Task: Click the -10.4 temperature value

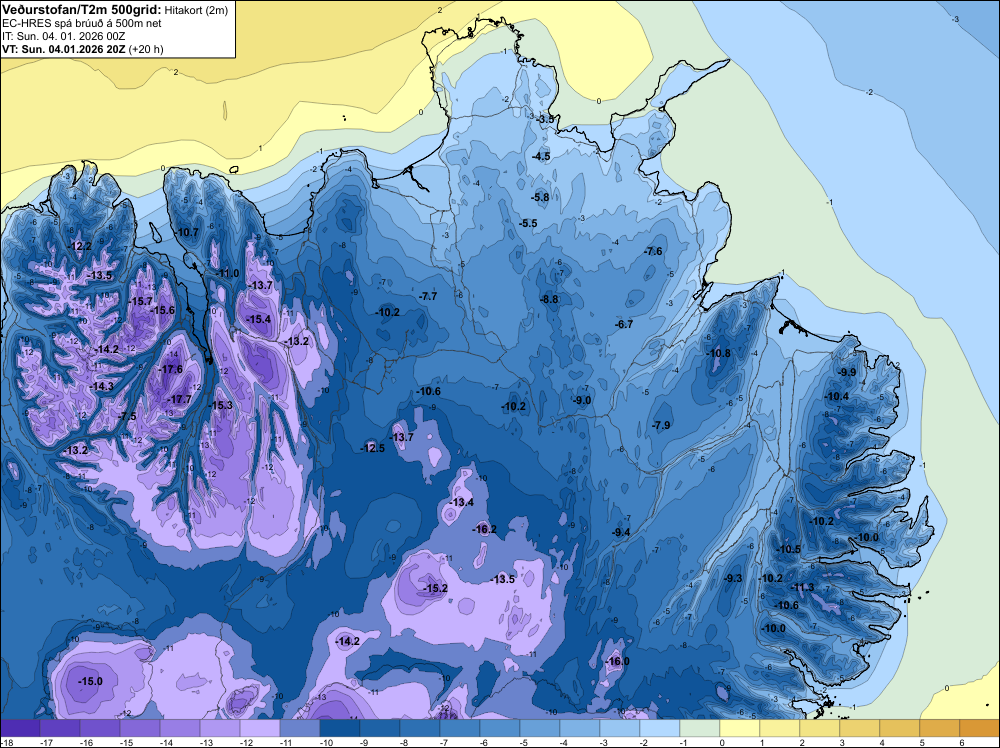Action: [x=837, y=396]
